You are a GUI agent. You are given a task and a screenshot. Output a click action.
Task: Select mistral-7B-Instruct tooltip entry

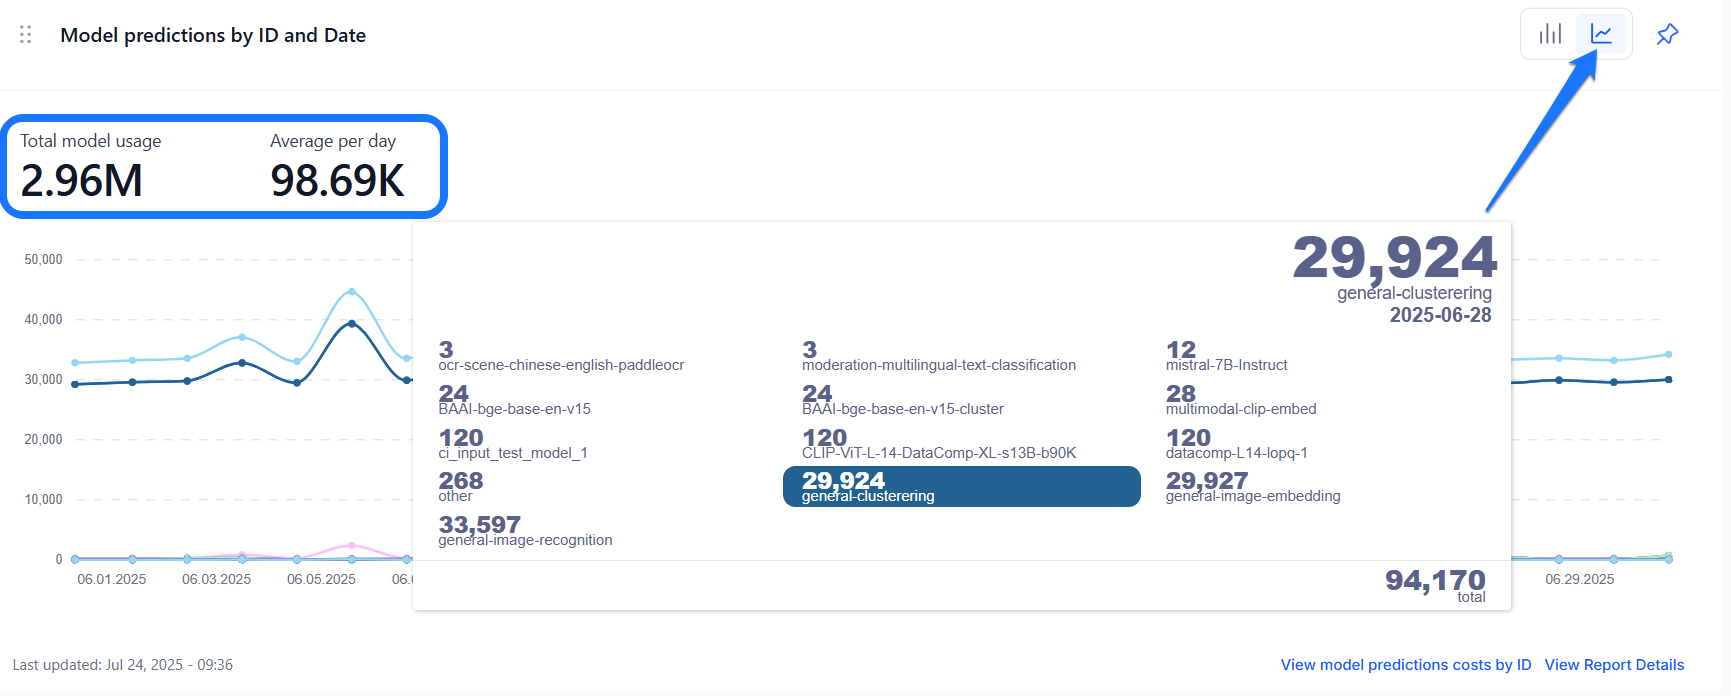tap(1226, 356)
